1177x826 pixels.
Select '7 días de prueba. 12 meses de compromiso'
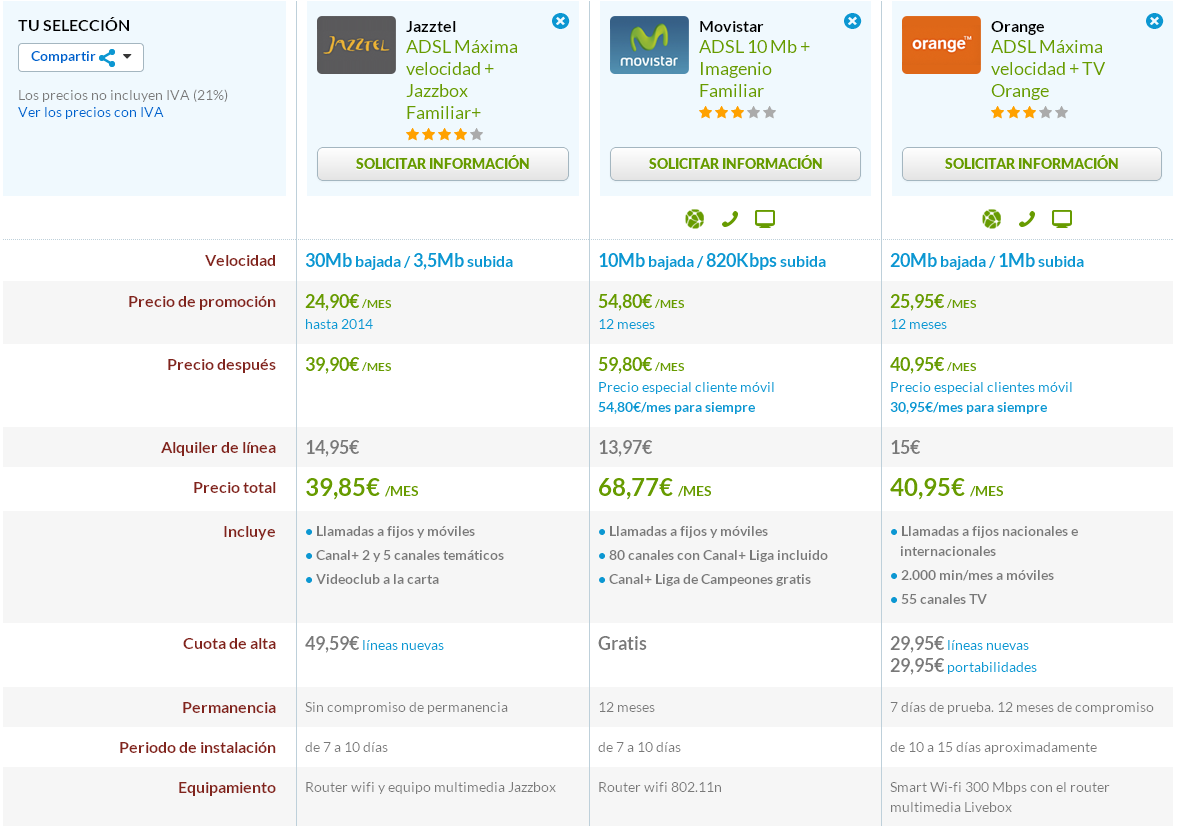(1022, 707)
